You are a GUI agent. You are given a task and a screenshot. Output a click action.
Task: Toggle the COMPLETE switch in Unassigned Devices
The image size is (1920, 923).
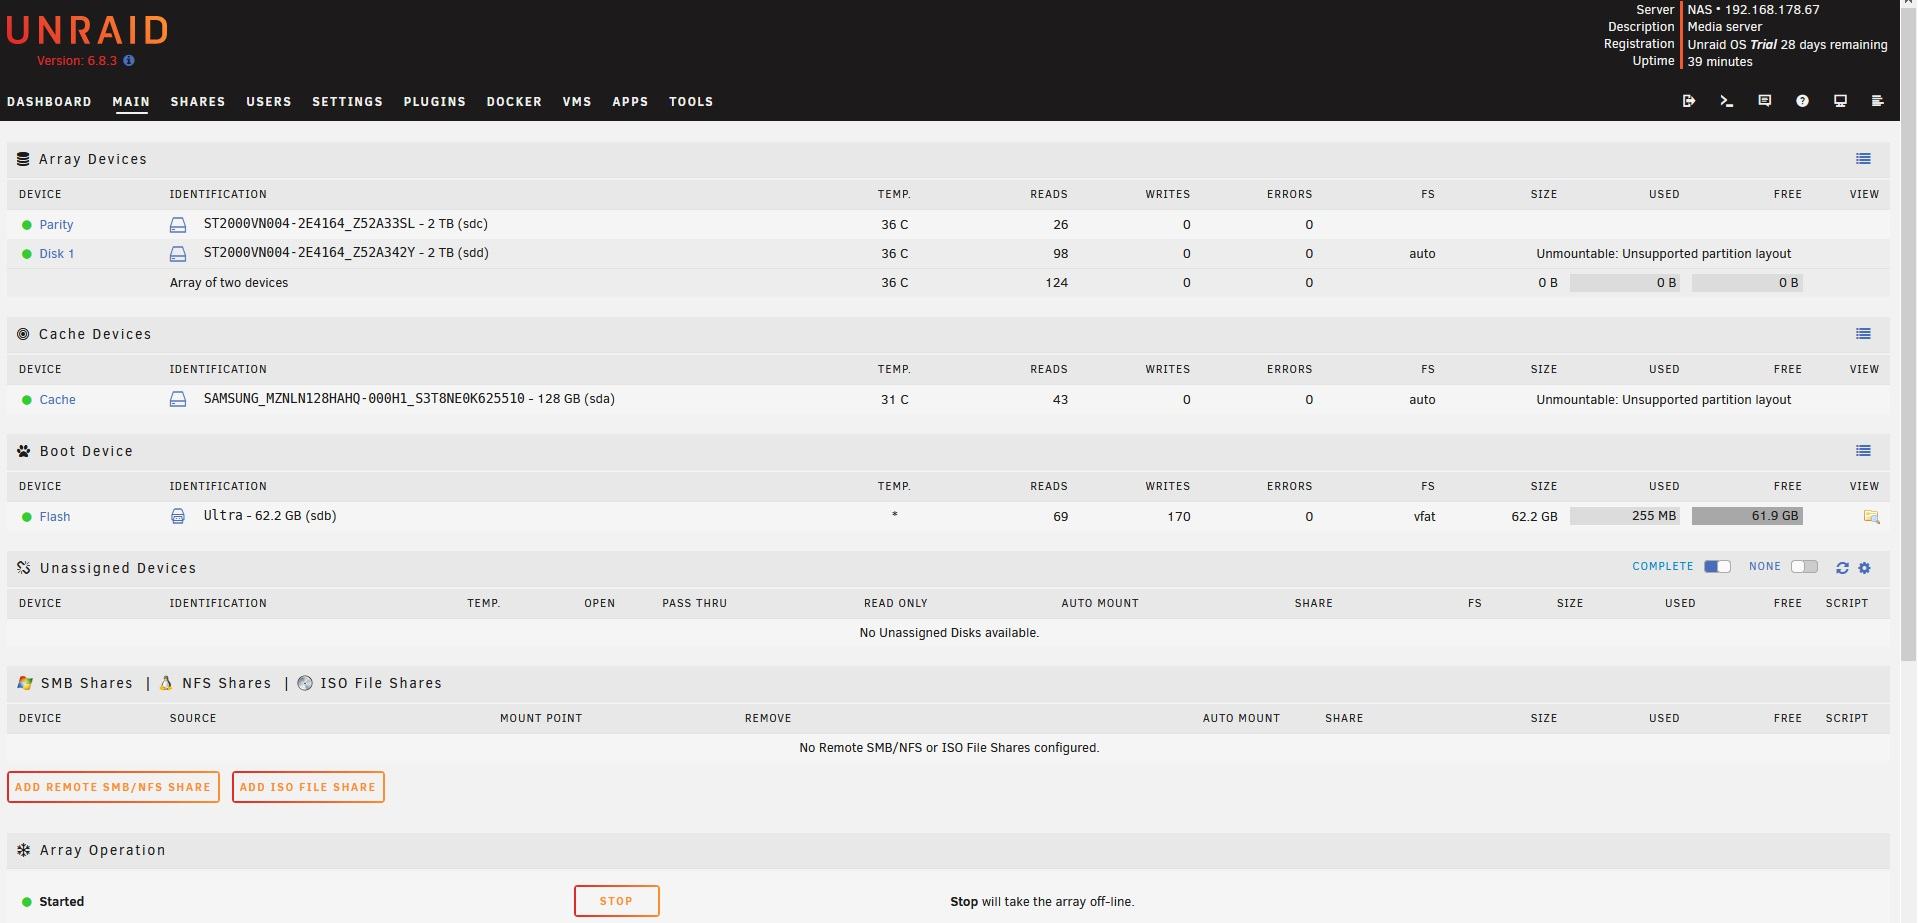tap(1717, 567)
